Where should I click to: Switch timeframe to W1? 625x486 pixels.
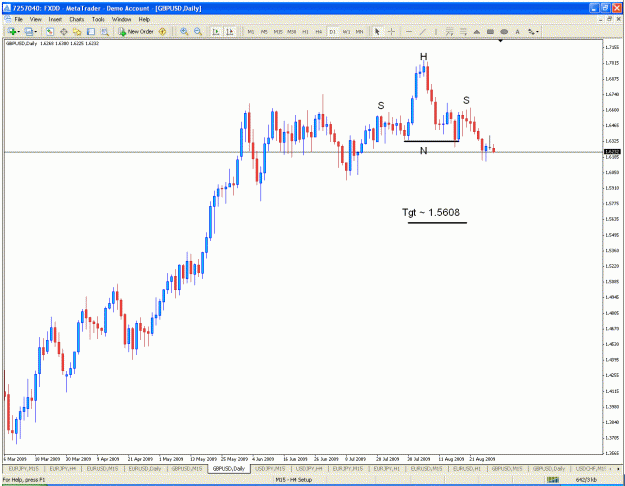[346, 31]
